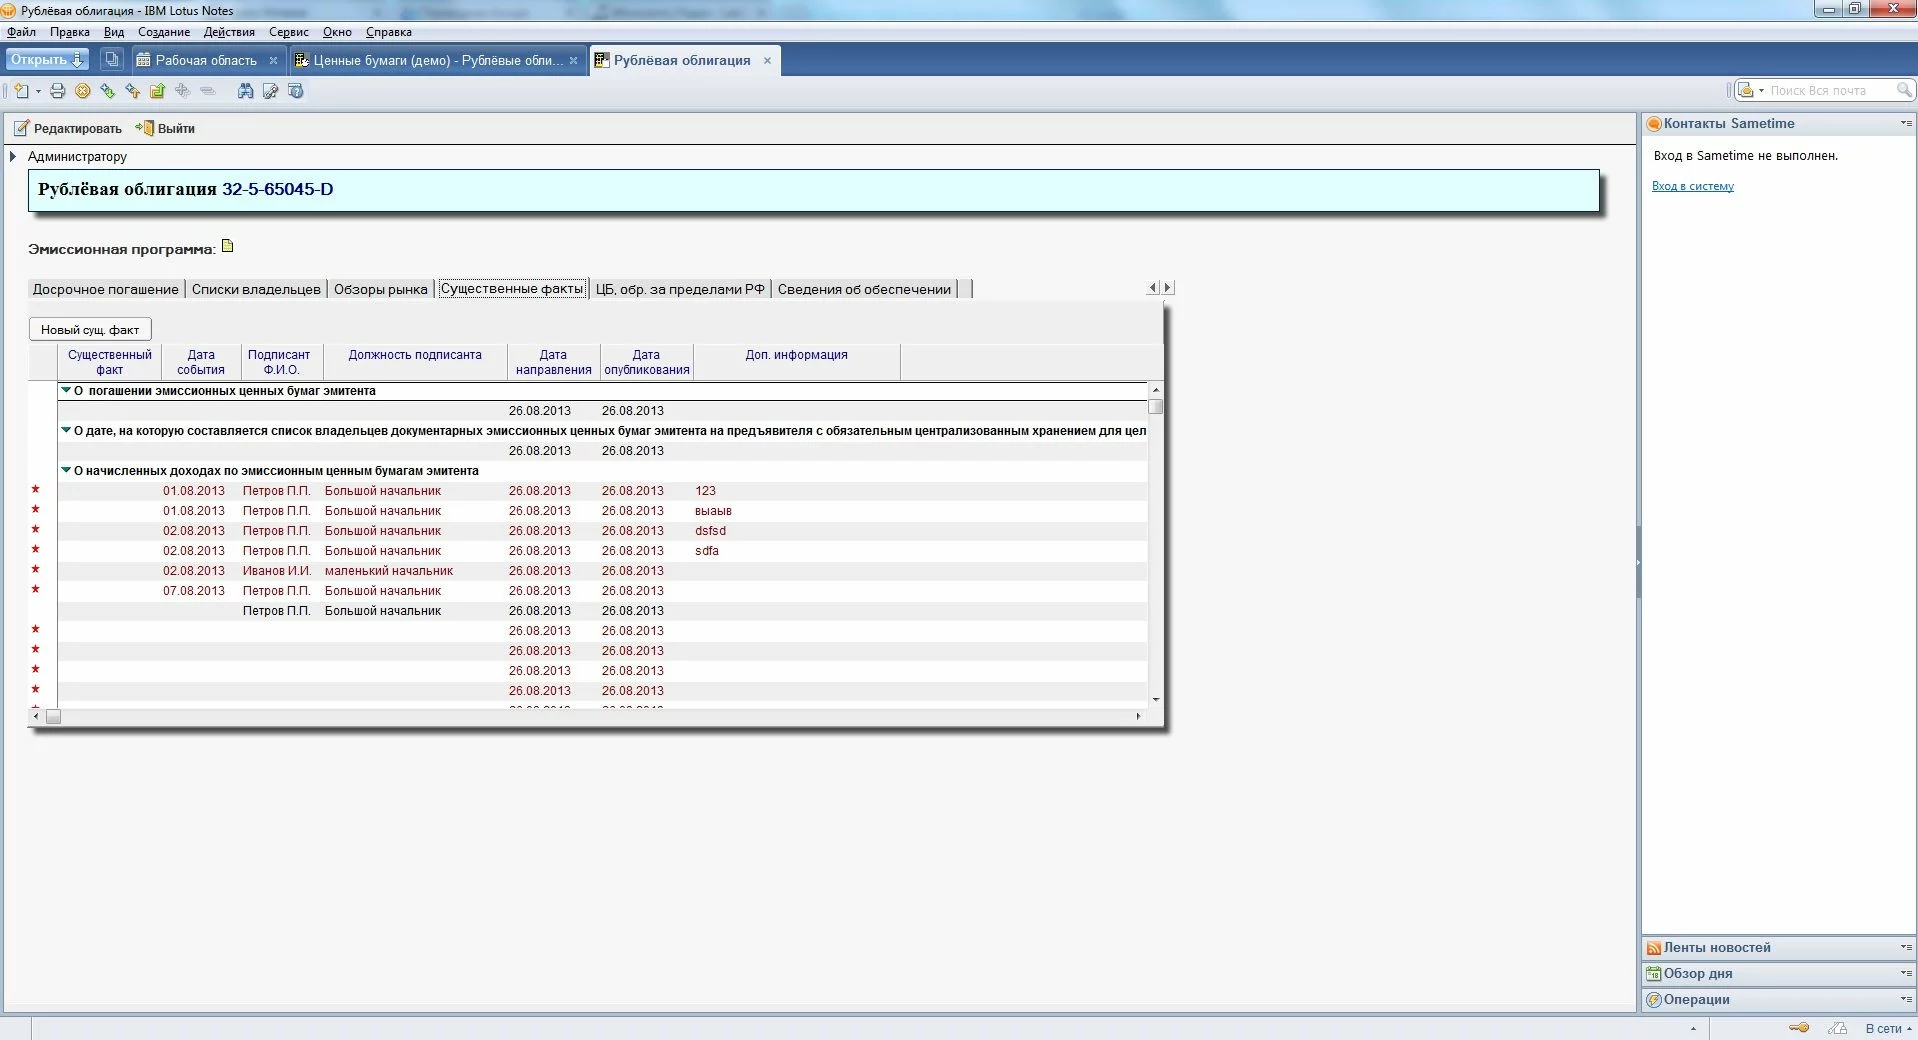This screenshot has height=1040, width=1918.
Task: Expand the Администратору section triangle
Action: pyautogui.click(x=13, y=157)
